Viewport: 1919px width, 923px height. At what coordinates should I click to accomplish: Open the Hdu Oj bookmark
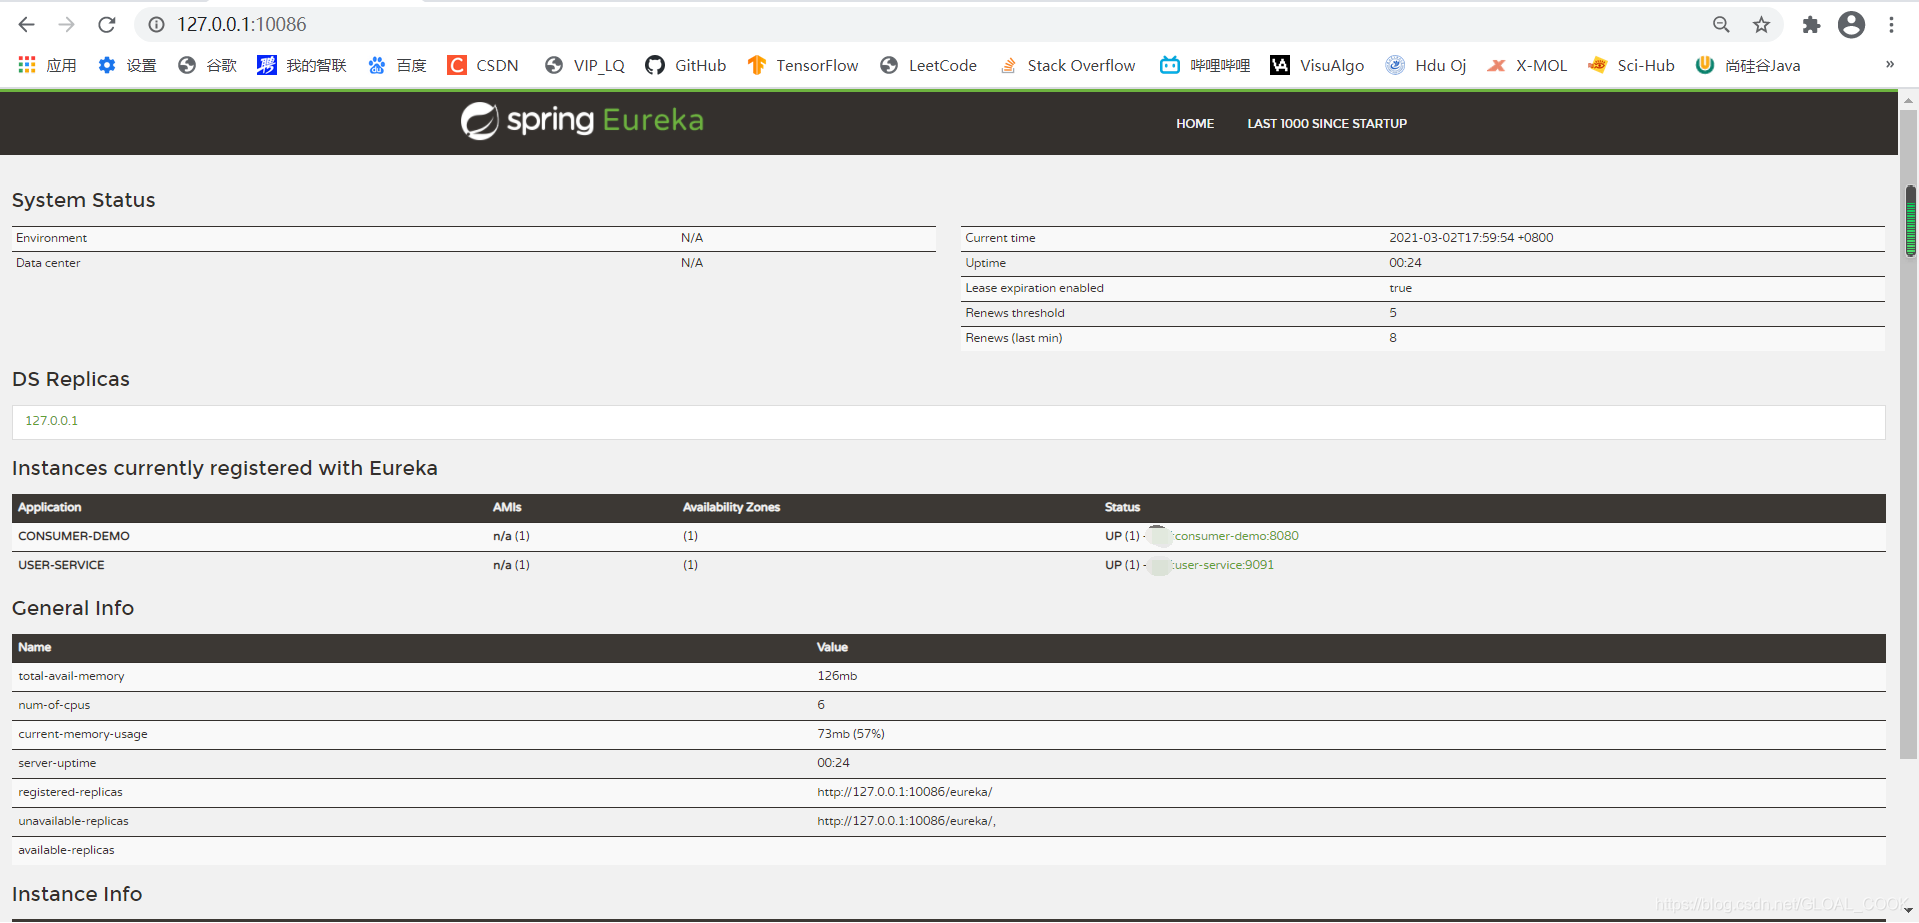coord(1426,65)
